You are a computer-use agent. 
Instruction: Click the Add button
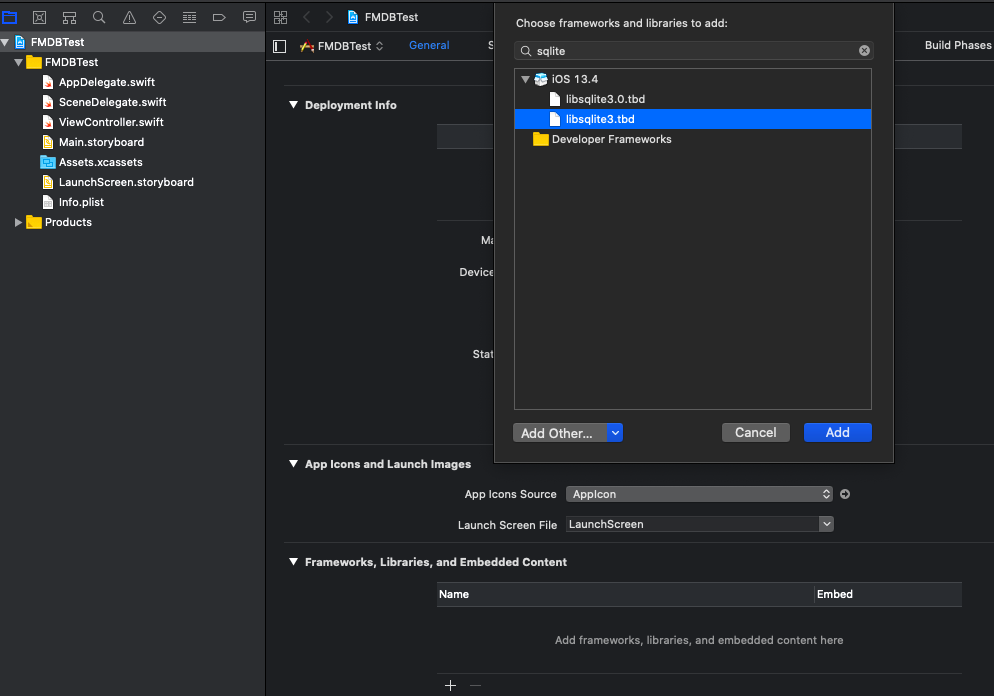coord(837,432)
